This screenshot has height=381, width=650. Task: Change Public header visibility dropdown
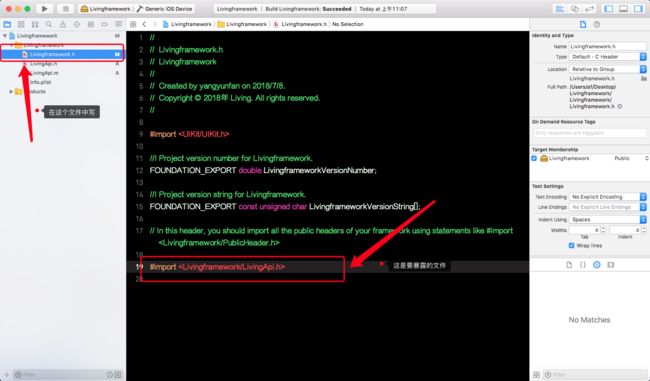pos(631,158)
